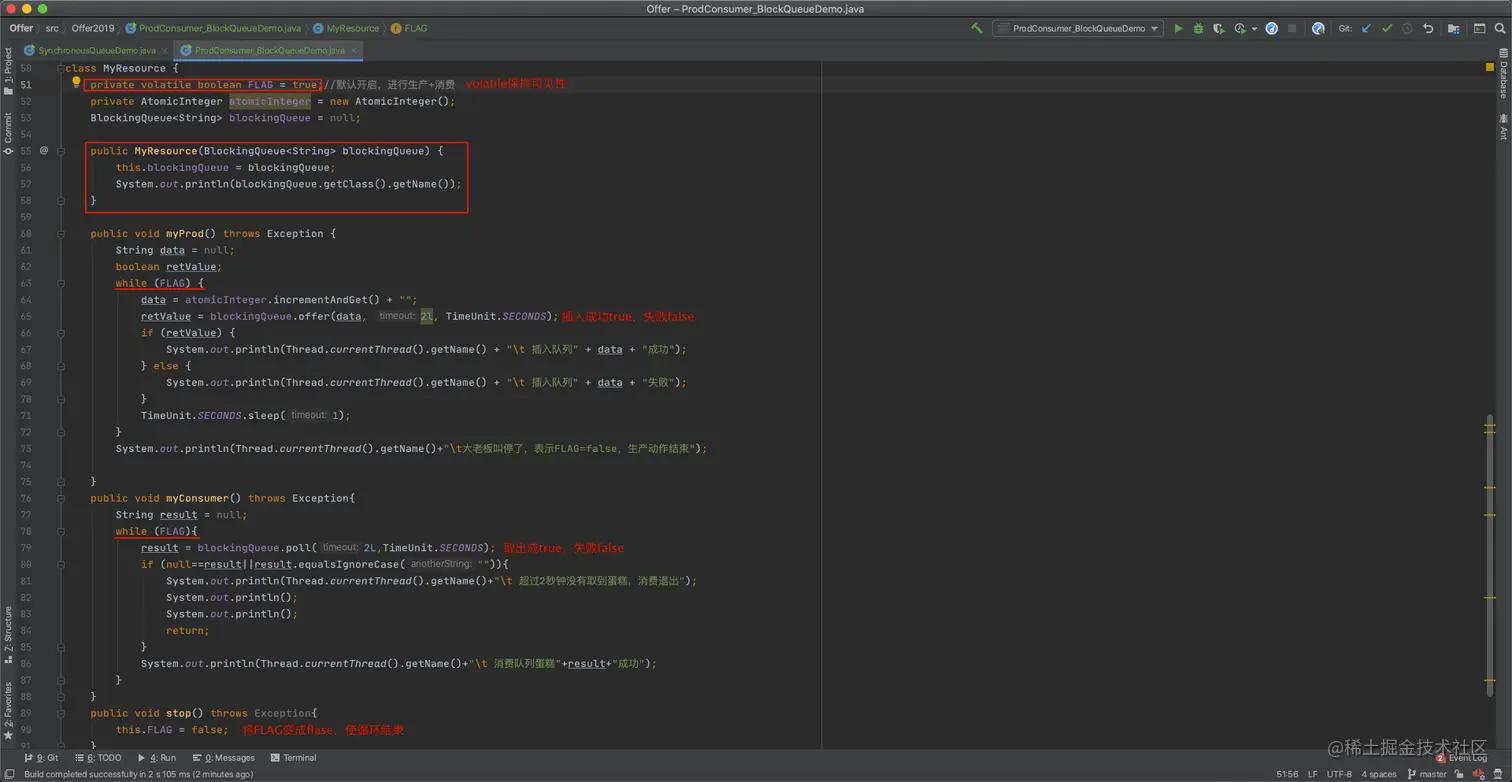The height and width of the screenshot is (782, 1512).
Task: Click the run with profiler icon
Action: pos(1240,29)
